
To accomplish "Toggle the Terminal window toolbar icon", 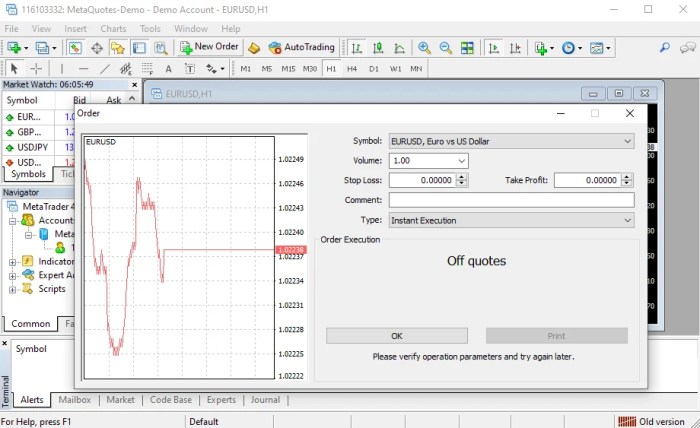I will point(139,48).
